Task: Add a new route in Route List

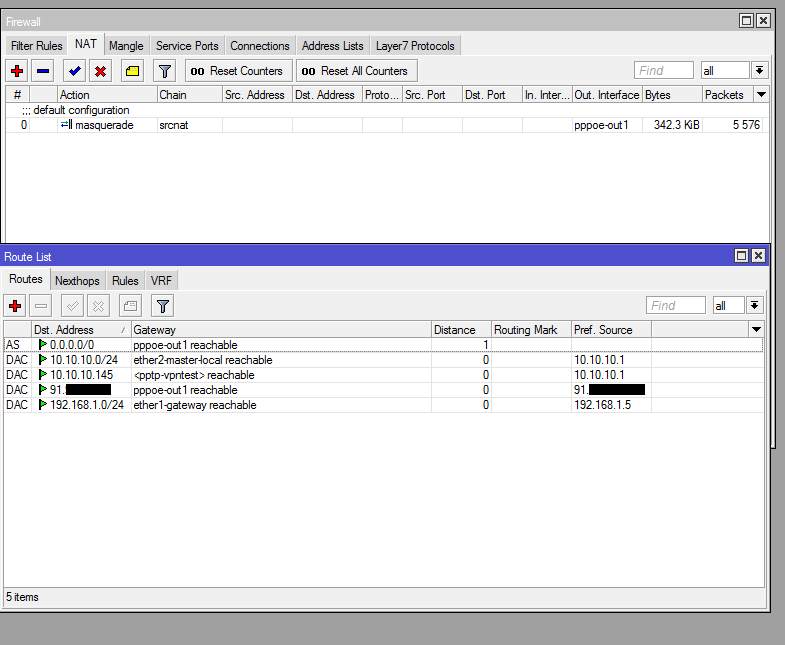Action: (15, 305)
